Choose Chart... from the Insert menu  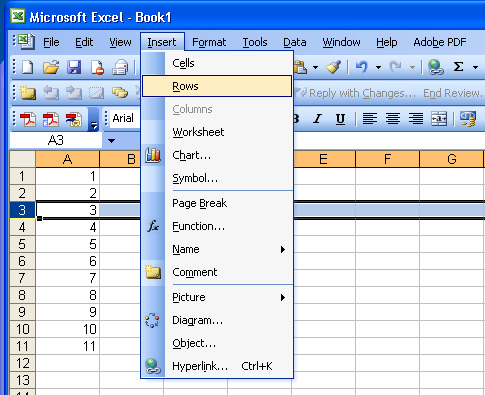coord(217,155)
